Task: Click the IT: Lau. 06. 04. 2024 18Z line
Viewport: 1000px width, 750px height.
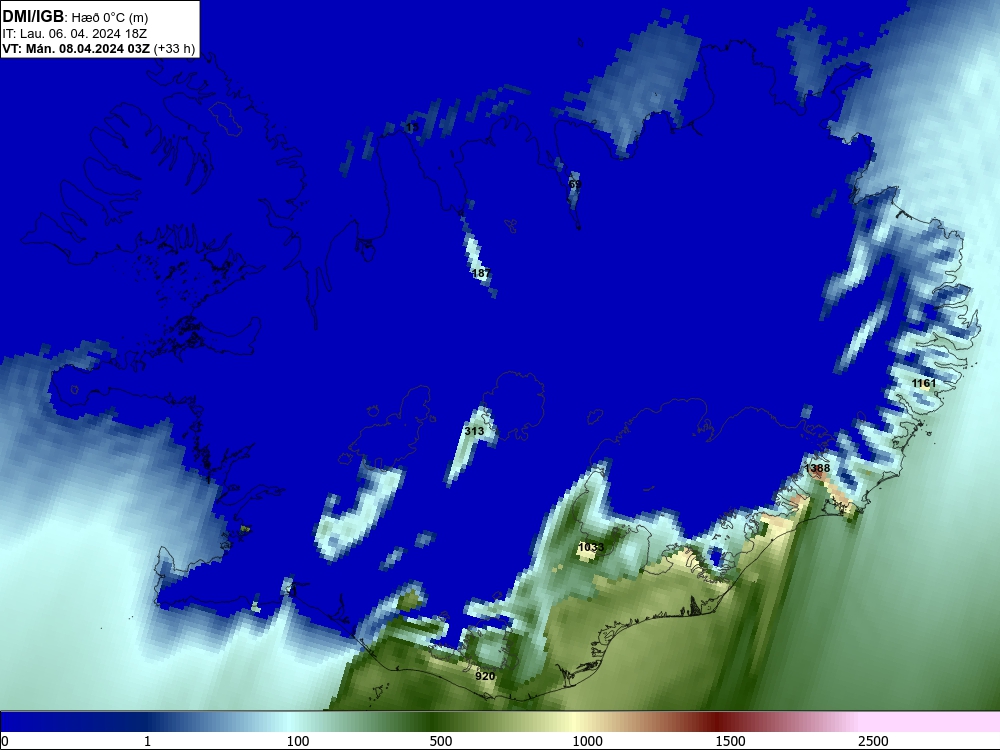Action: pos(75,34)
